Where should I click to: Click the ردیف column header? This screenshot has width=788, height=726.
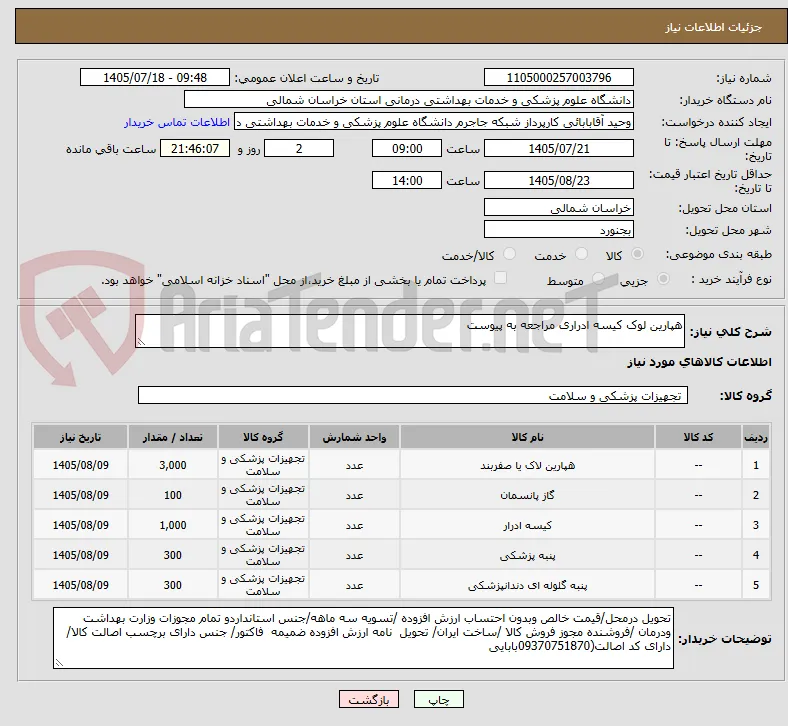pos(756,437)
